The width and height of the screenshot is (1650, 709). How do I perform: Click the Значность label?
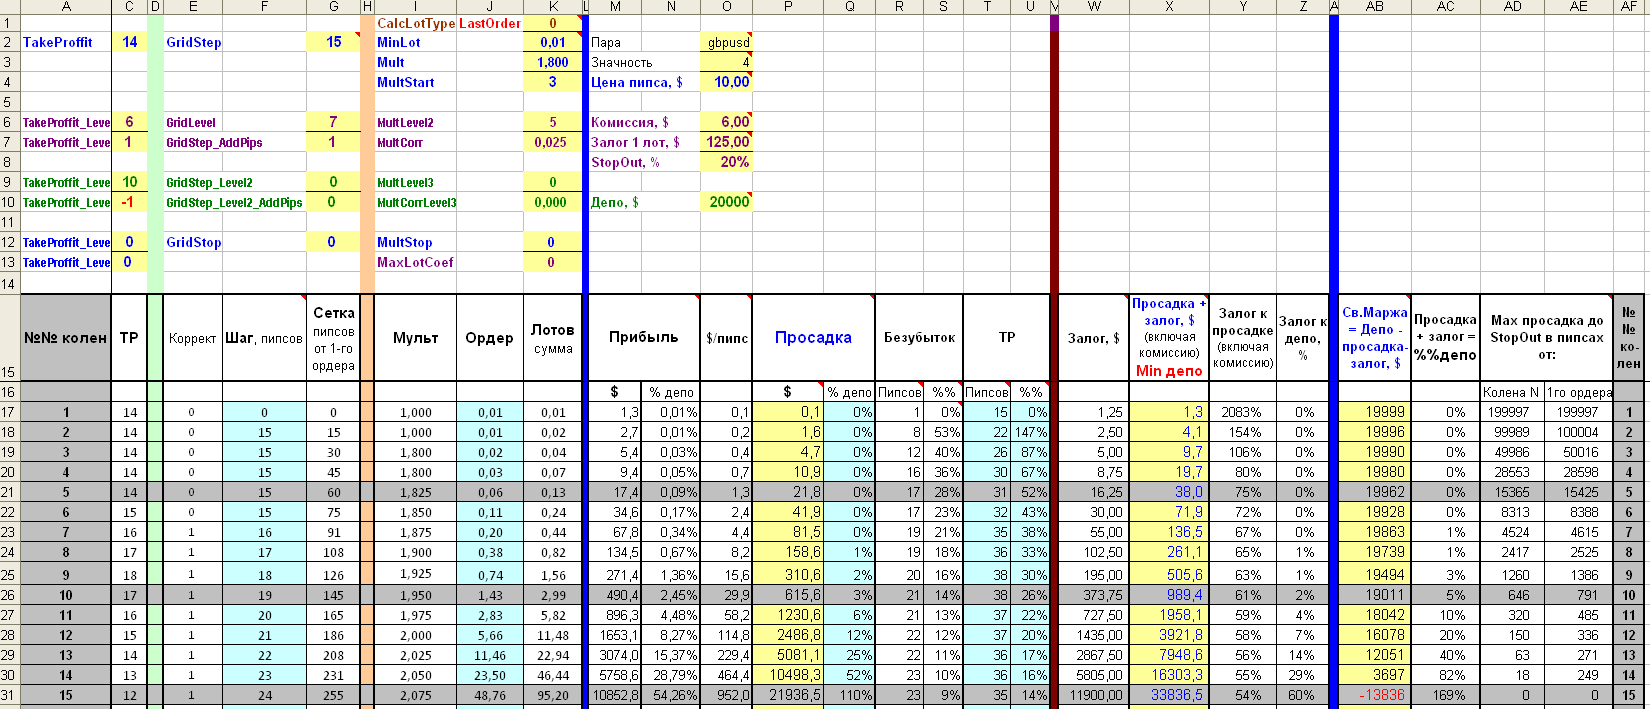point(621,62)
